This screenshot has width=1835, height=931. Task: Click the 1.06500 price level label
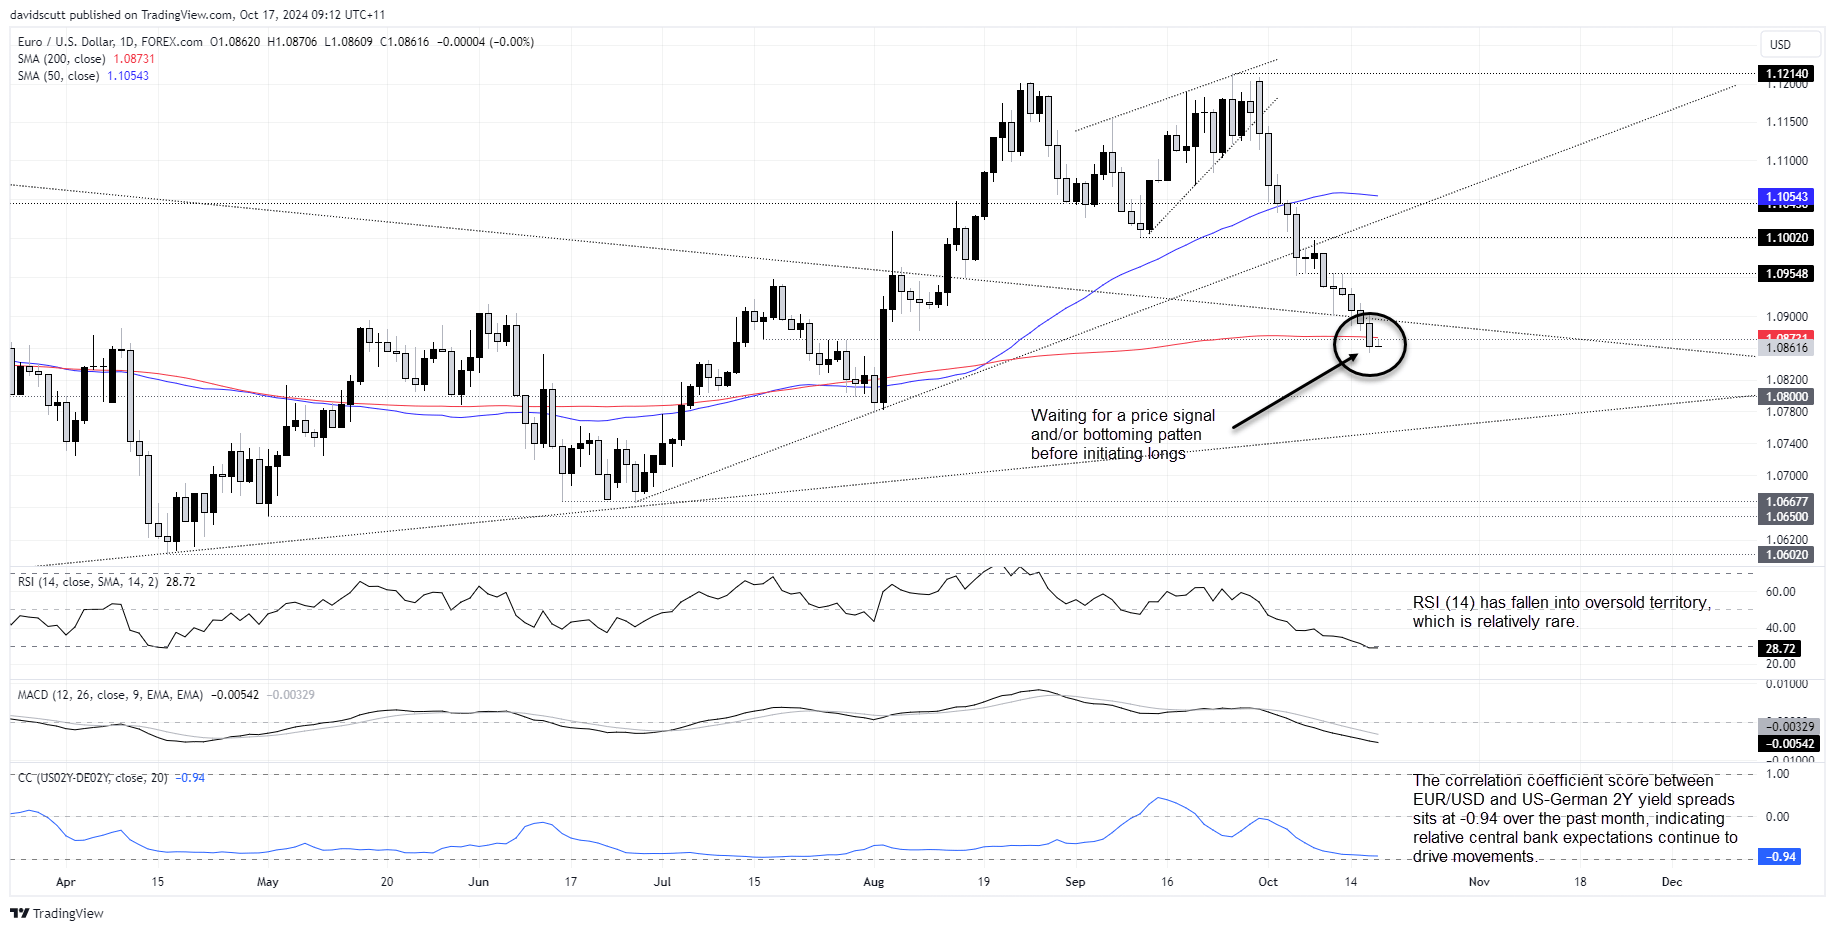click(x=1786, y=517)
